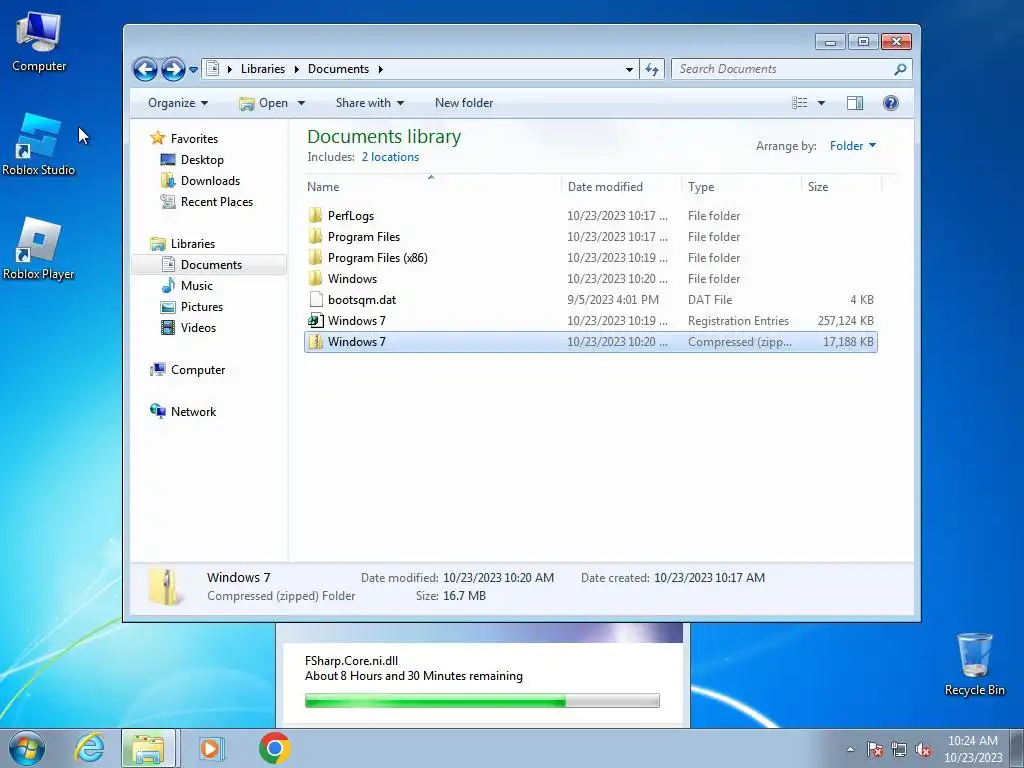The image size is (1024, 768).
Task: Open Windows Media Player from taskbar
Action: [211, 748]
